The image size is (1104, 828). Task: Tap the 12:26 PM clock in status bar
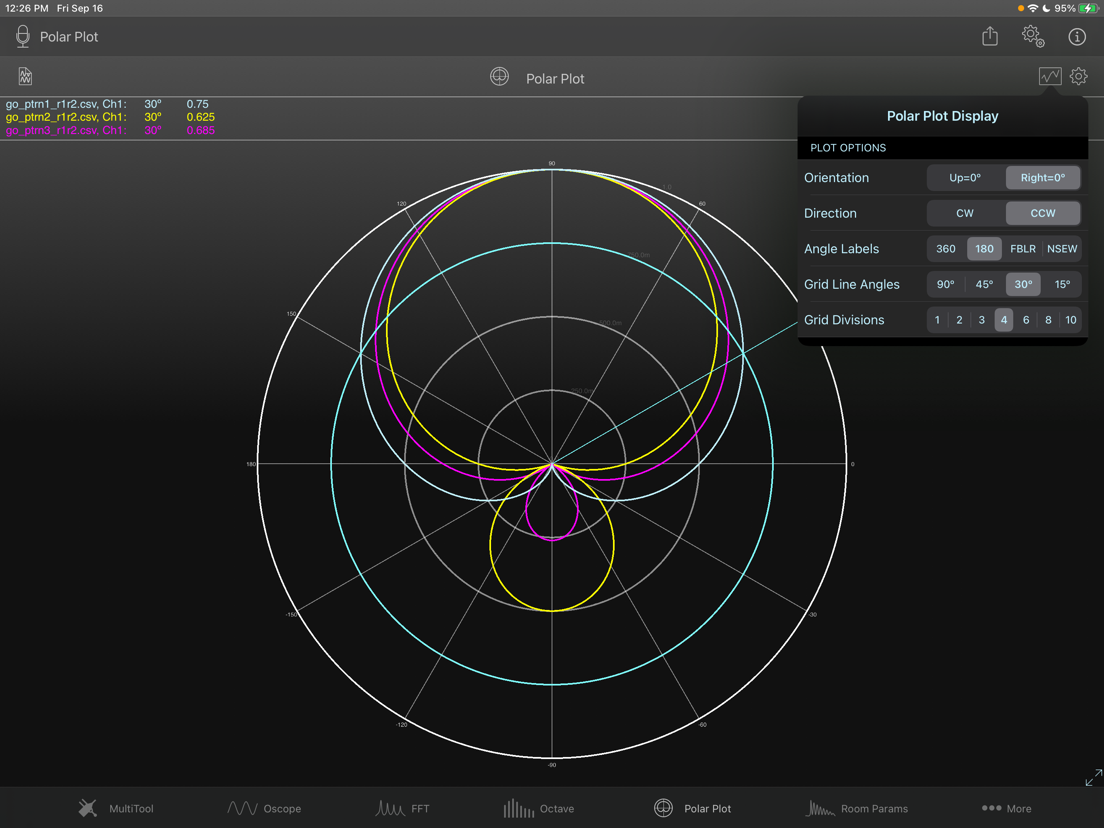tap(27, 8)
